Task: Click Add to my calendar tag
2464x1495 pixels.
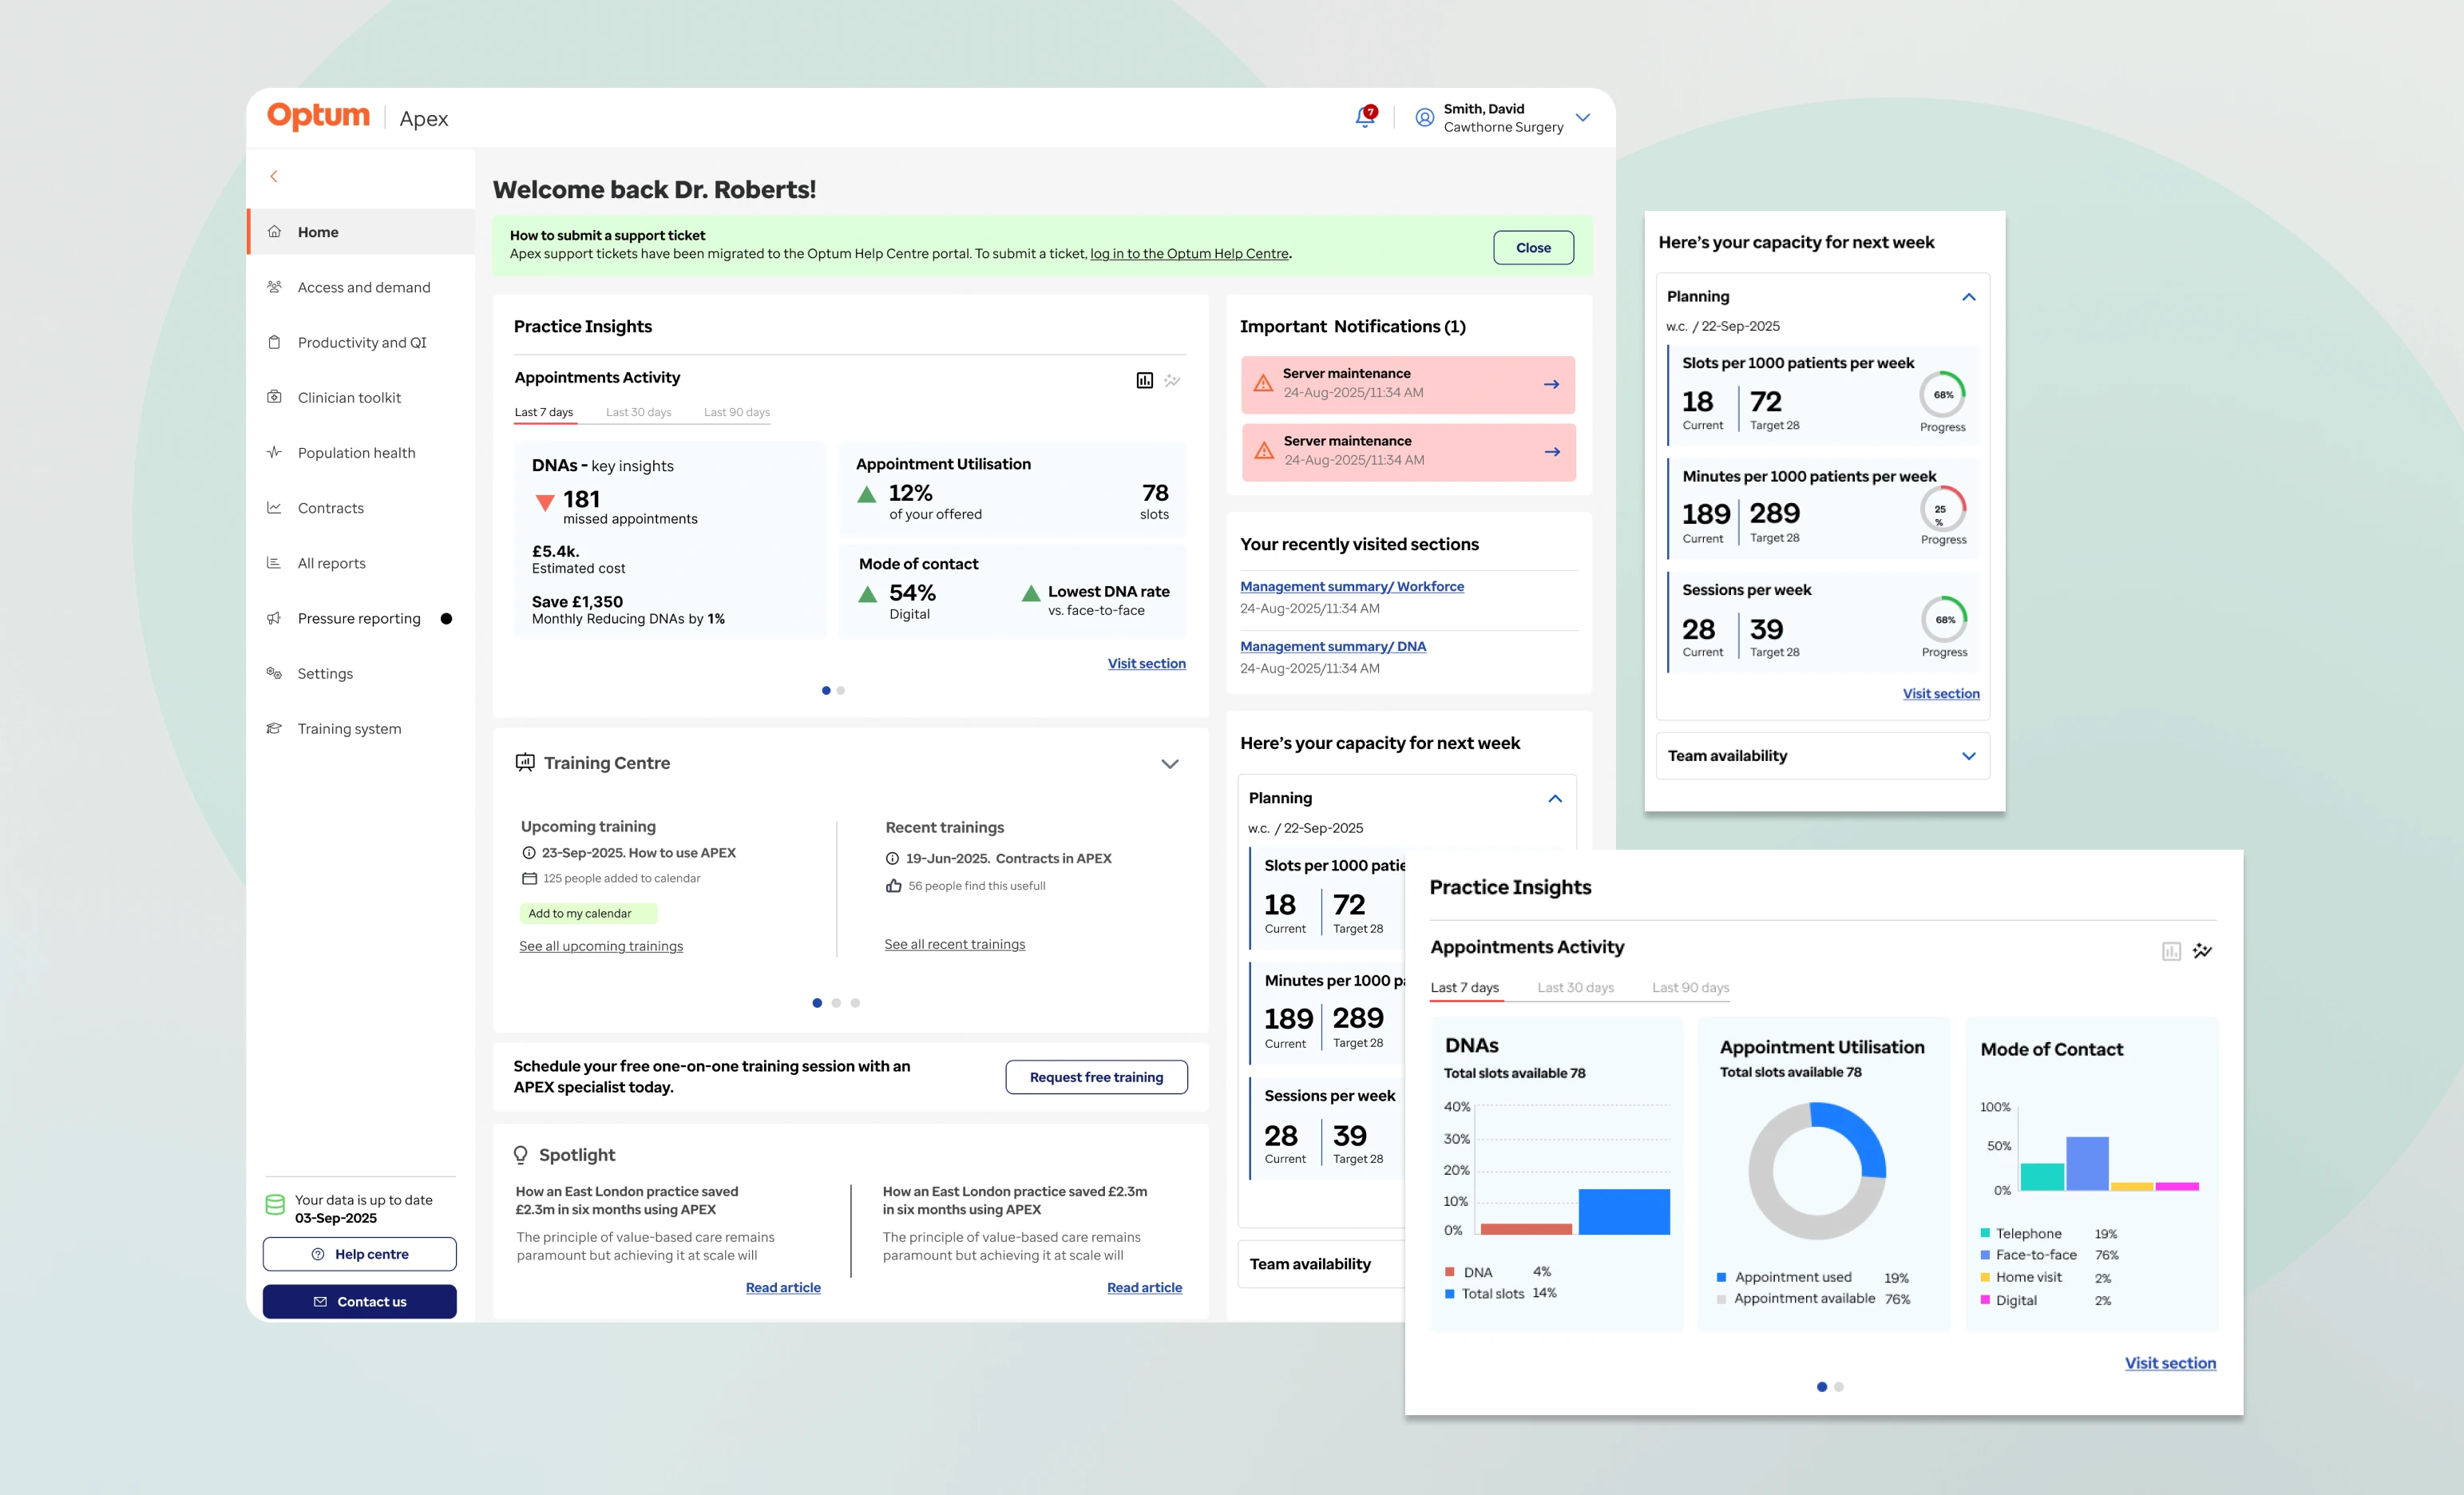Action: (588, 913)
